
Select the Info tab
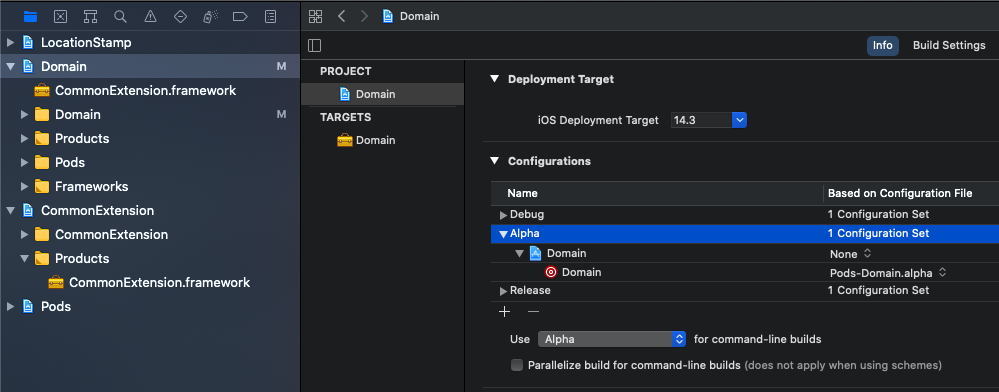point(882,45)
